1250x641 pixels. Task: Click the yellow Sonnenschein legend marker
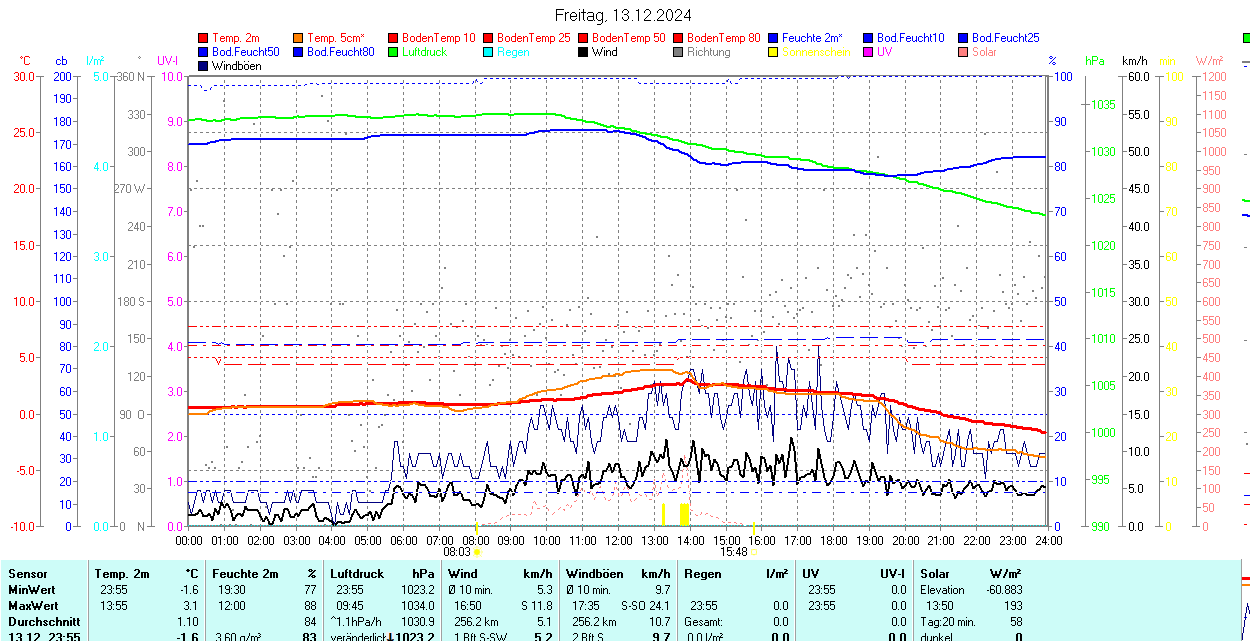[773, 52]
